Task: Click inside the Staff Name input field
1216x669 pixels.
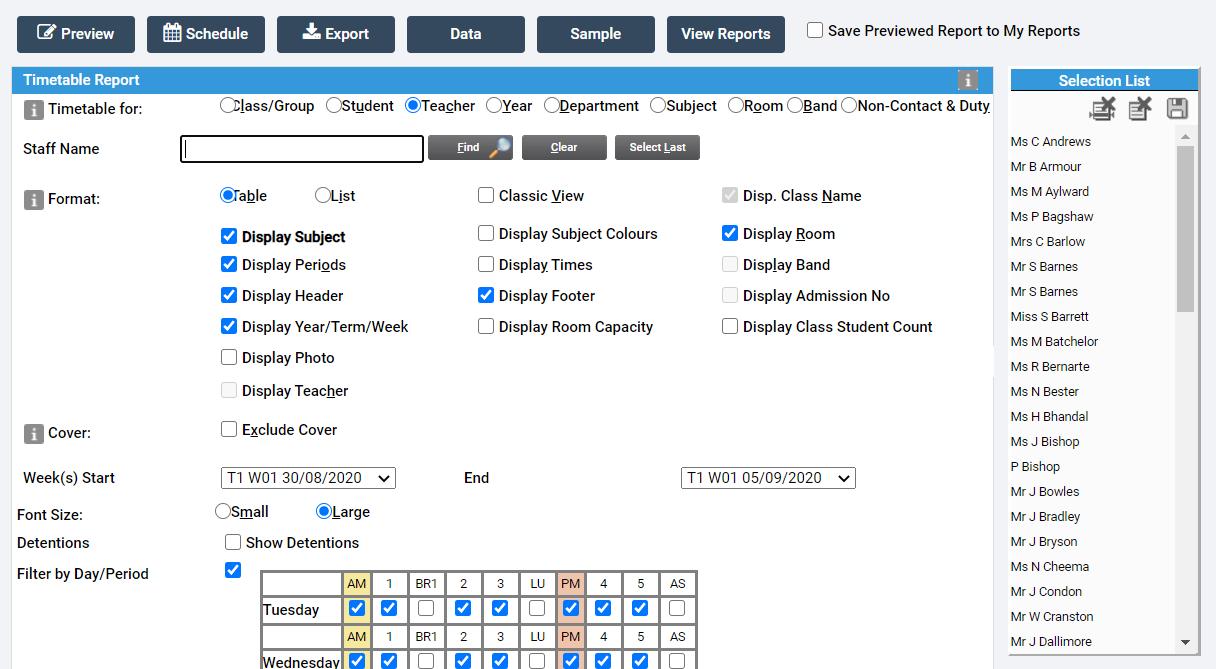Action: click(300, 148)
